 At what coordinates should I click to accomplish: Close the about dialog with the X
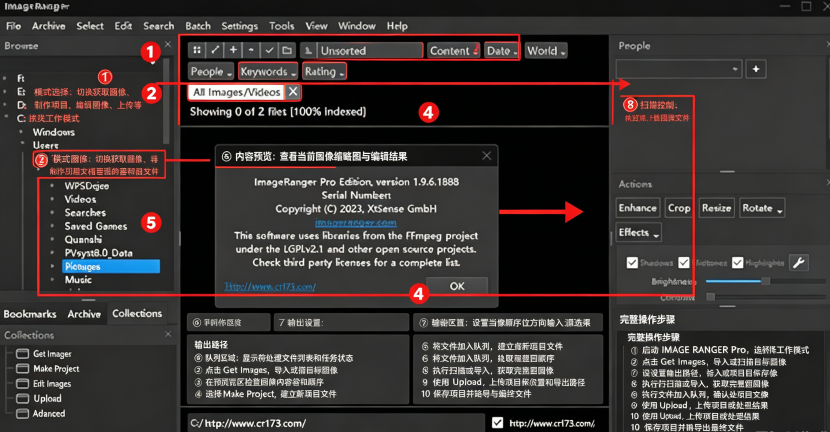pos(486,156)
